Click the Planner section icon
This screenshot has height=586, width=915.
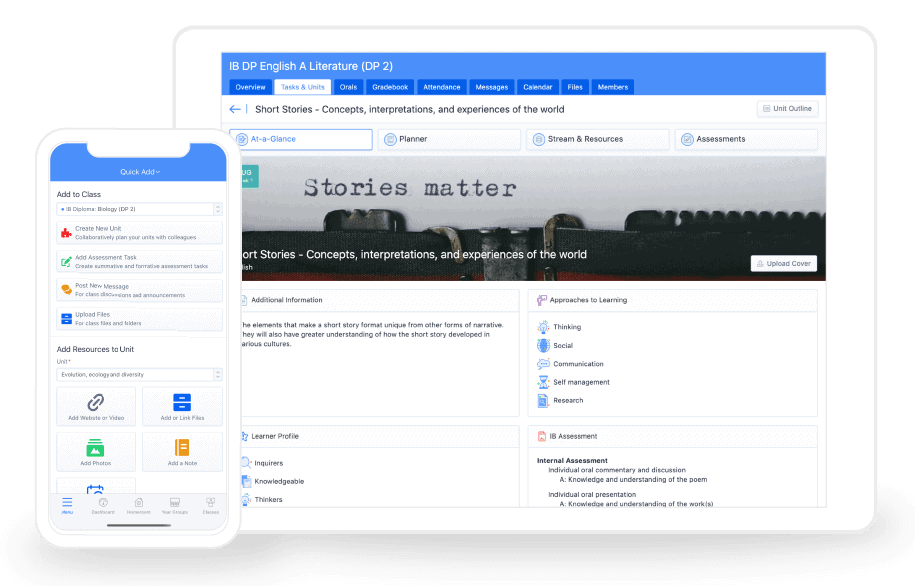point(390,139)
